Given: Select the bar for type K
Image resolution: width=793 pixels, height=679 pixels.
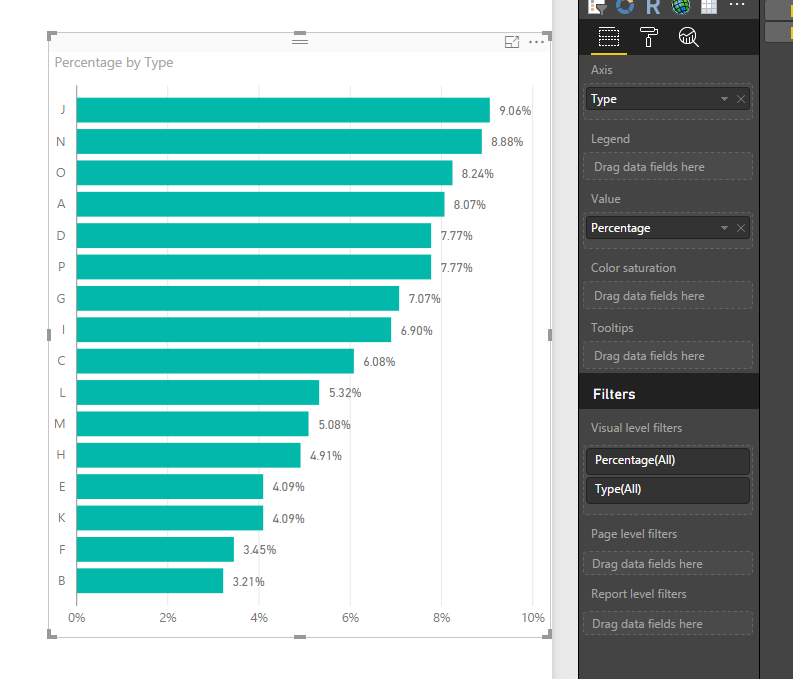Looking at the screenshot, I should (170, 518).
